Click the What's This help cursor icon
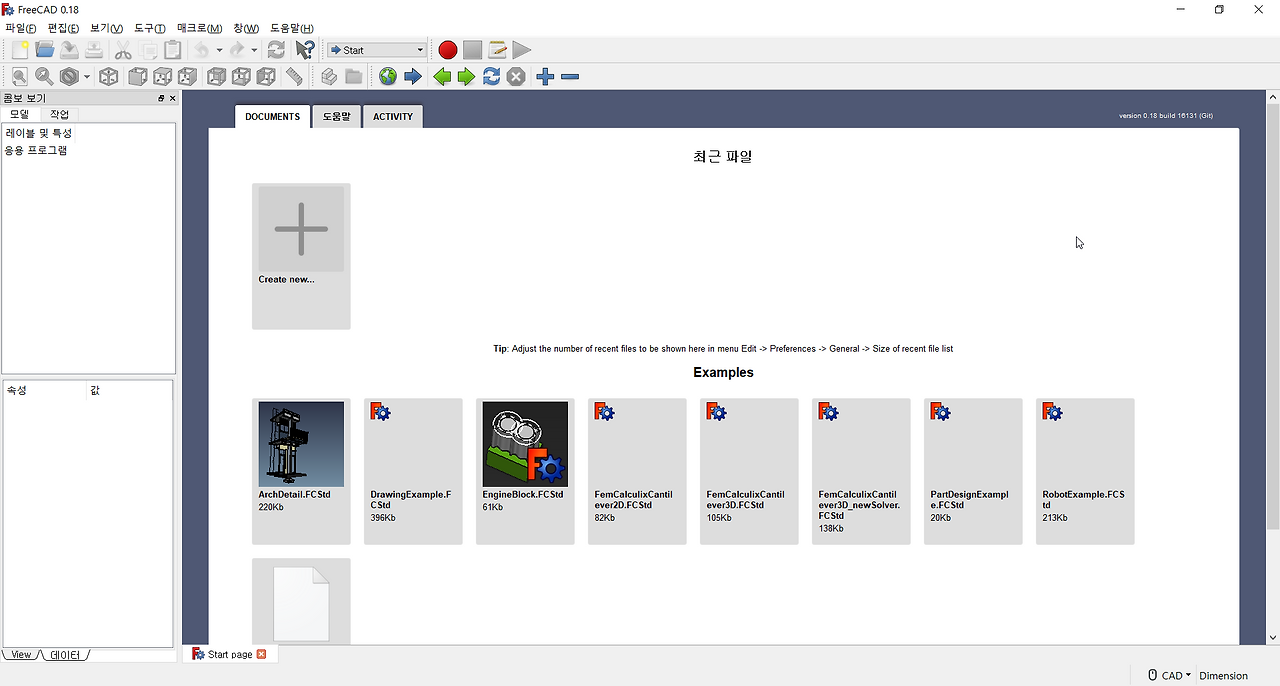 [303, 49]
